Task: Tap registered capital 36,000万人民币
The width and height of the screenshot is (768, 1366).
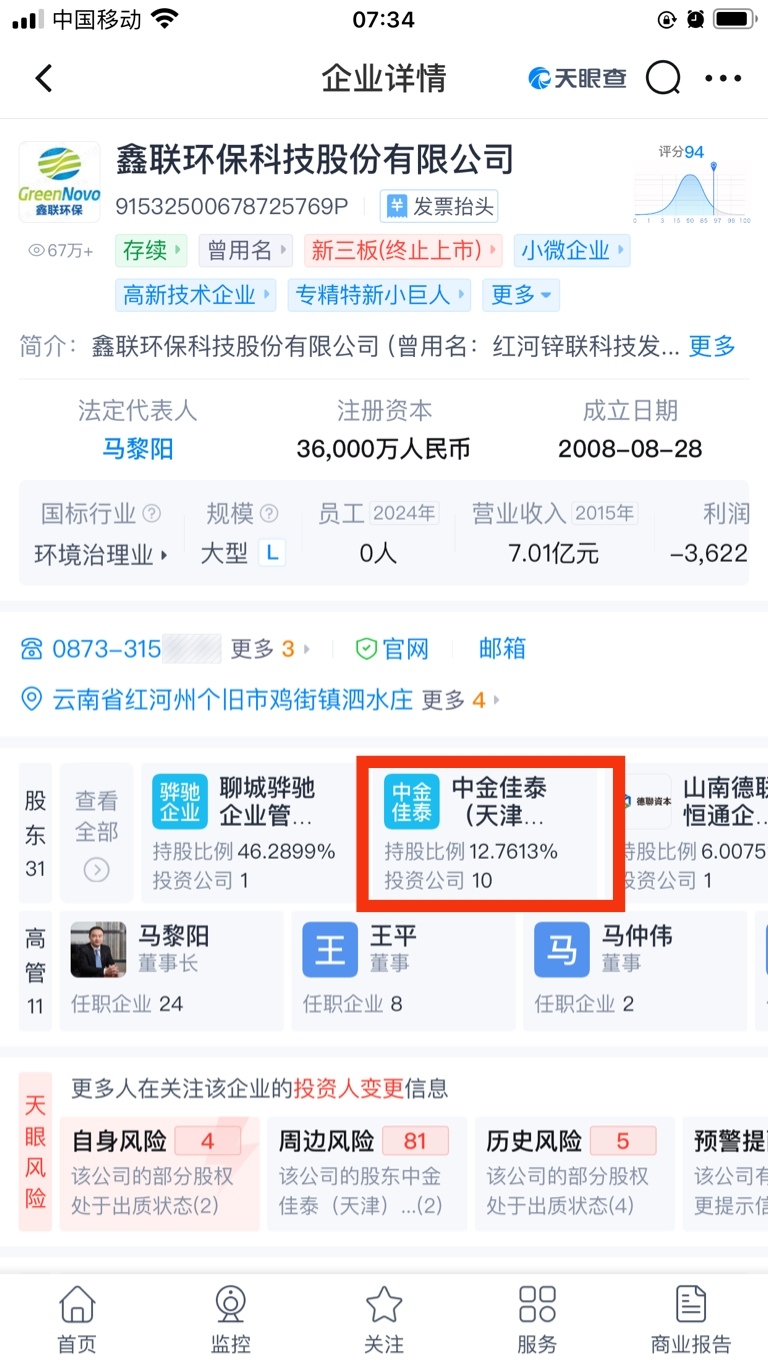Action: (383, 449)
